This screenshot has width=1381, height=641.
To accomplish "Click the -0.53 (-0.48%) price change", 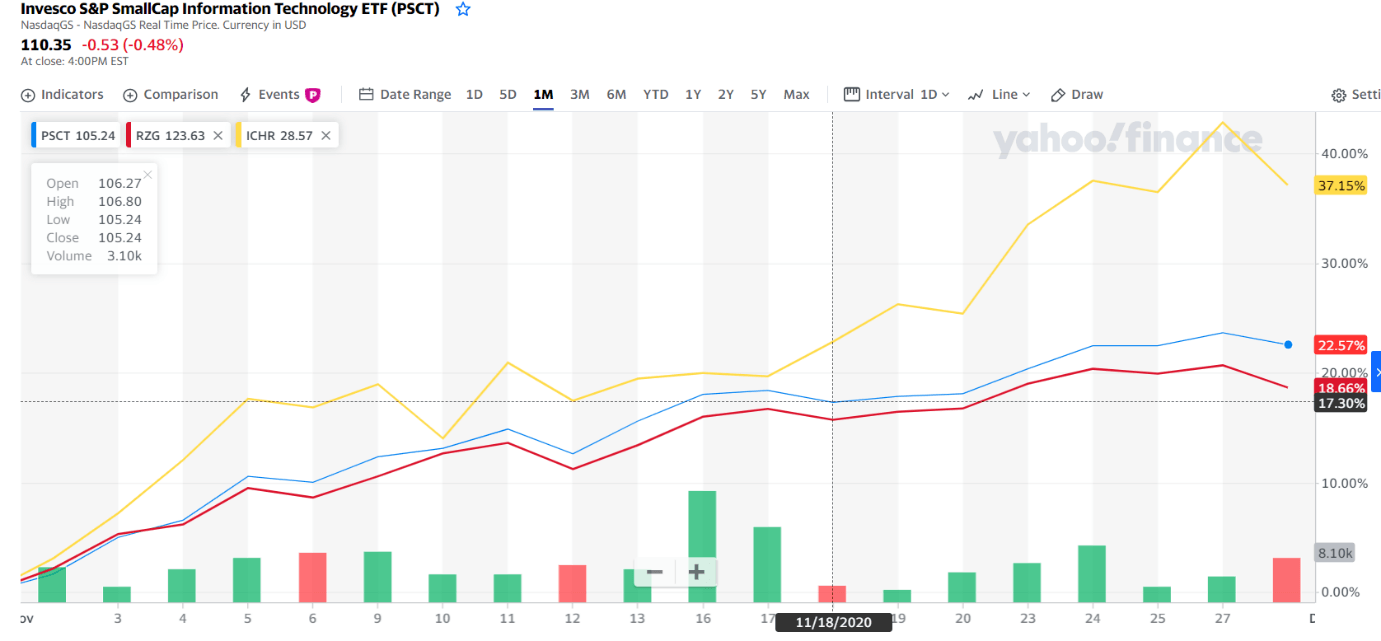I will click(x=133, y=45).
